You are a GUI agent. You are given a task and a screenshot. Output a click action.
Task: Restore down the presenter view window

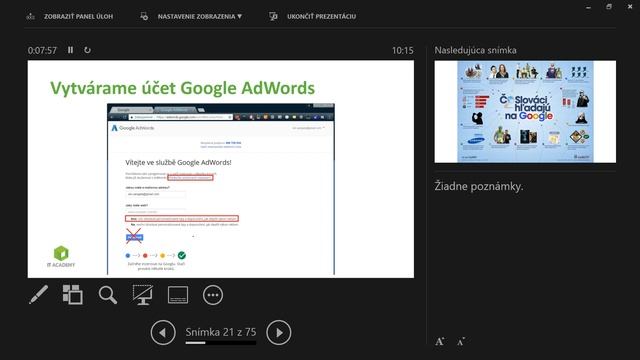click(609, 7)
